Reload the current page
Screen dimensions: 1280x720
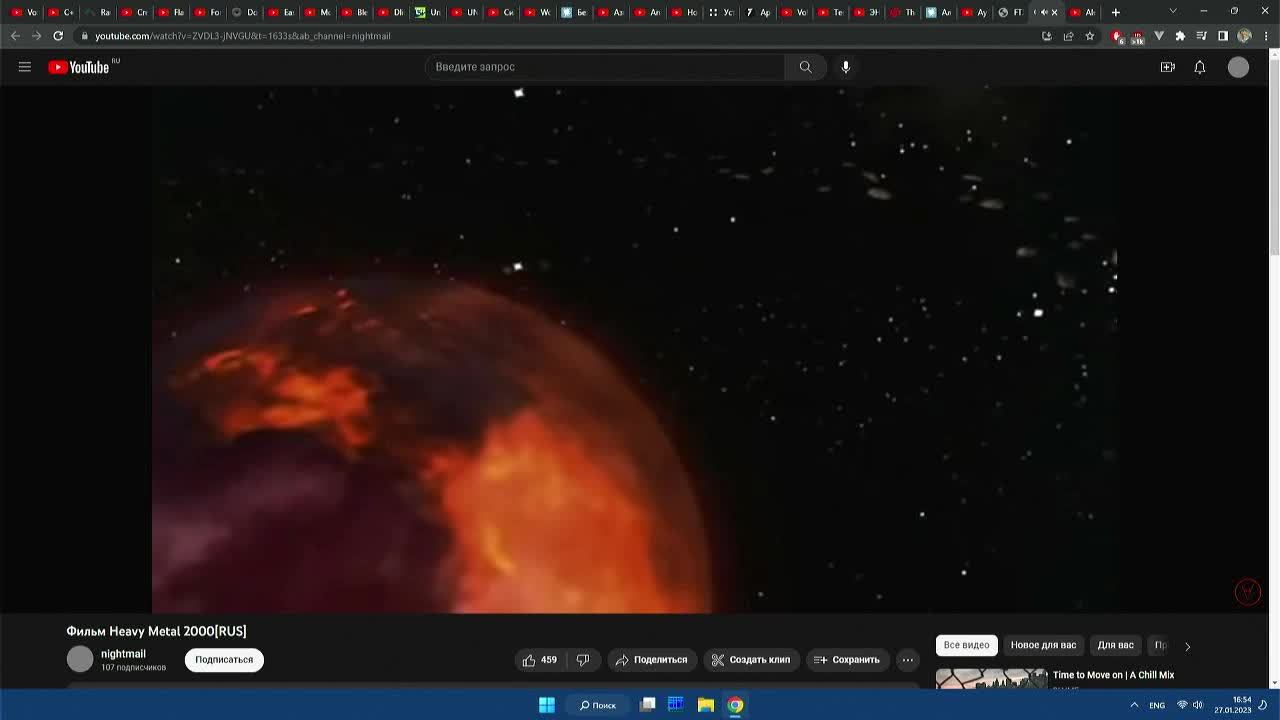58,36
